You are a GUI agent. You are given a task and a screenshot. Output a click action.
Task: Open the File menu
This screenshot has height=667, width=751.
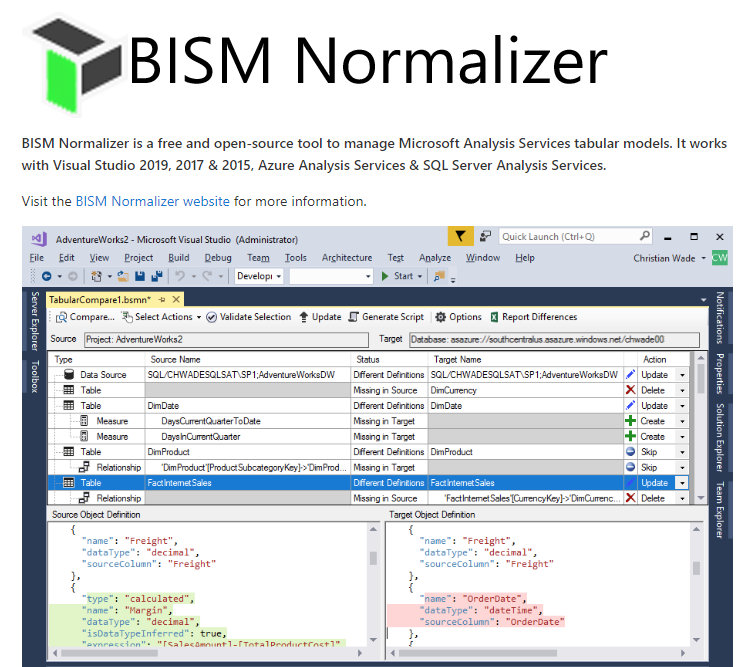click(36, 258)
